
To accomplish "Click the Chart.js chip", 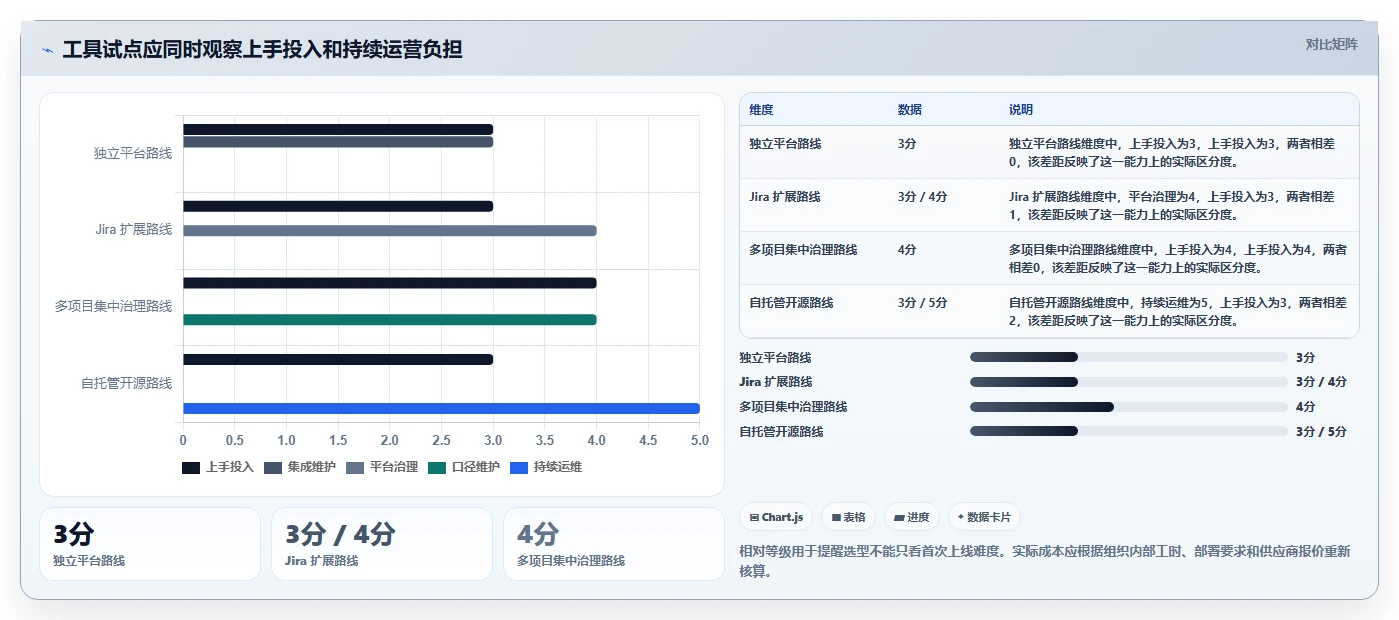I will 777,517.
